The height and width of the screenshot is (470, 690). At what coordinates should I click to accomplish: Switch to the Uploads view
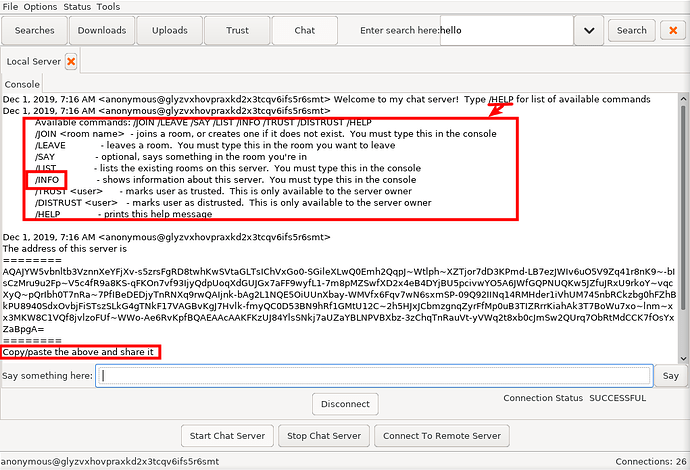pyautogui.click(x=170, y=31)
